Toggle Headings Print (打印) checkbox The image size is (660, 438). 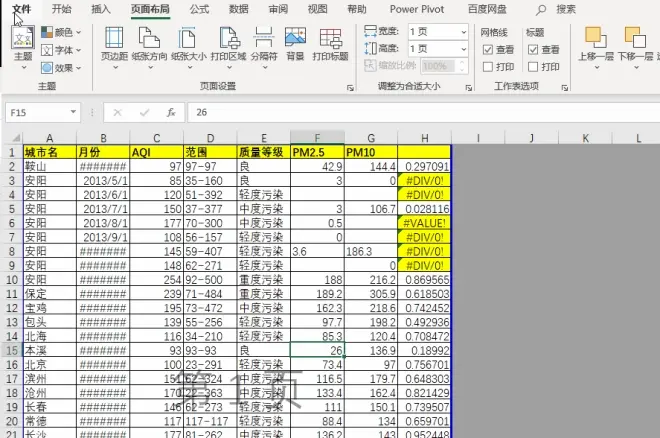click(533, 67)
